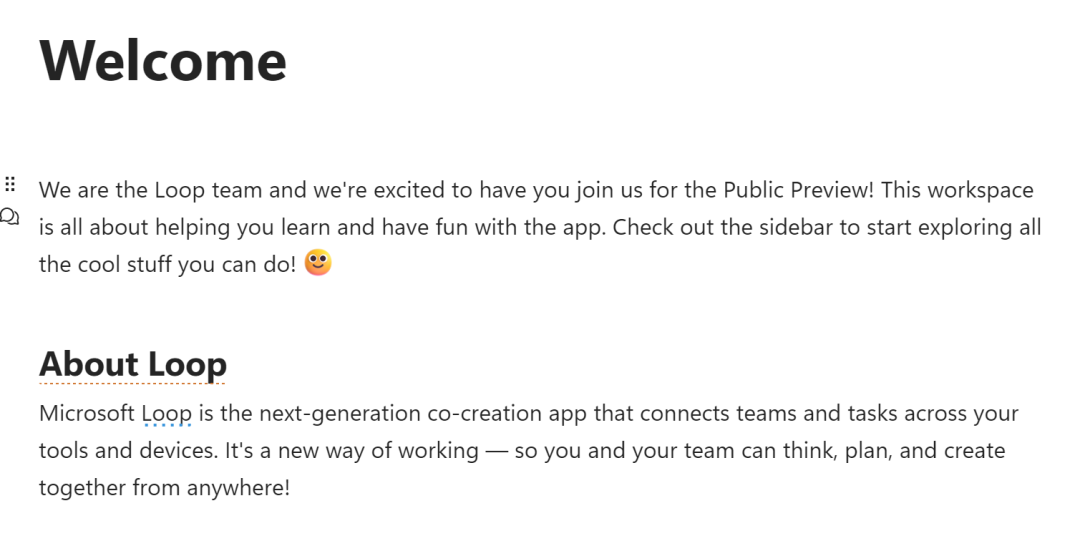The image size is (1080, 536).
Task: Click the "About Loop" heading
Action: click(133, 364)
